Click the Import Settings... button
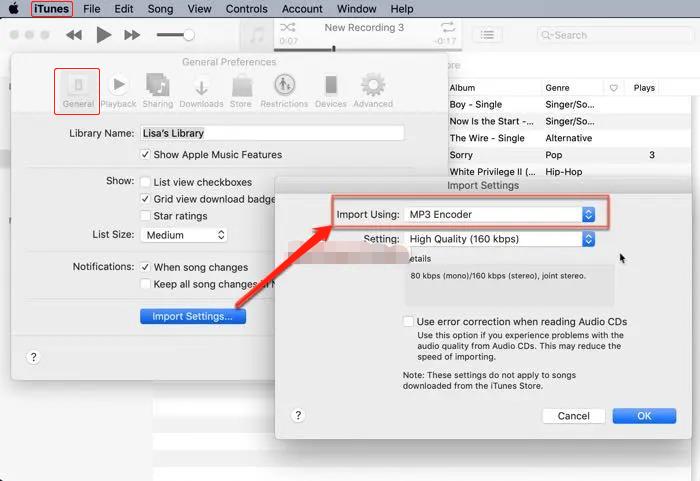700x481 pixels. pyautogui.click(x=192, y=316)
